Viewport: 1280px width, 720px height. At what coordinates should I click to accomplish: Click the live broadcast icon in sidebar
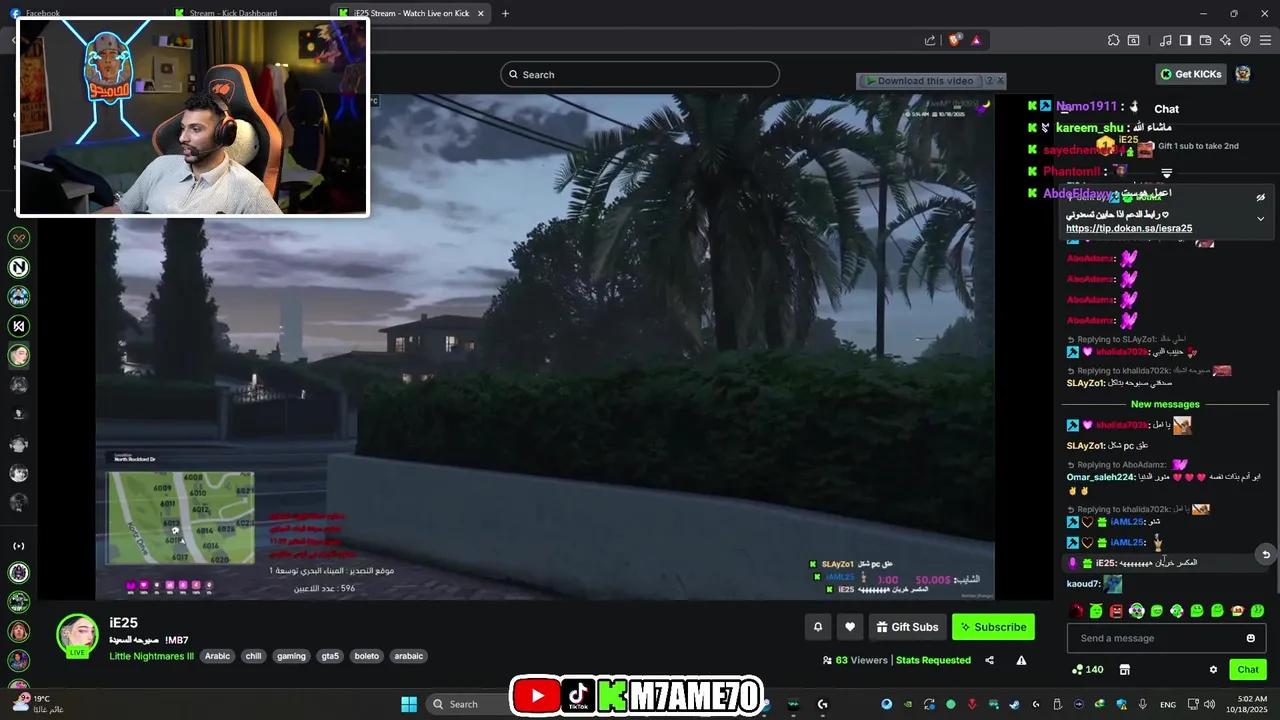click(18, 546)
